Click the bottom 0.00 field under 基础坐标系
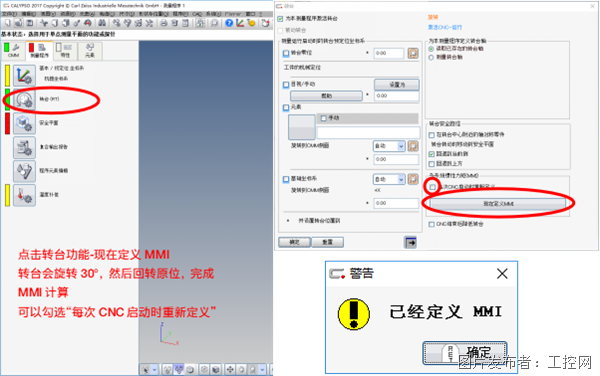The width and height of the screenshot is (600, 376). tap(396, 203)
